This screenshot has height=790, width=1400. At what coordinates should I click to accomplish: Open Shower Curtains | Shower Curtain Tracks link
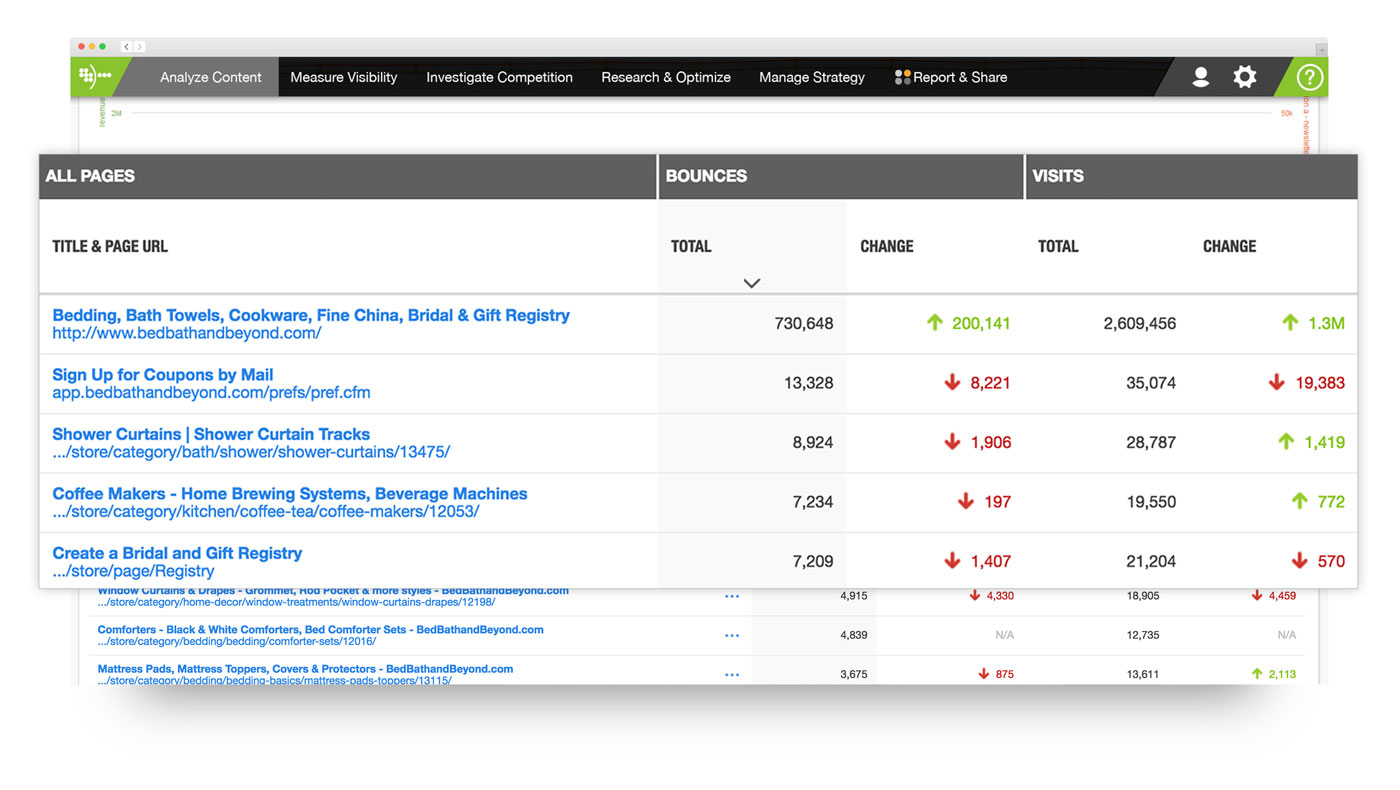[x=211, y=434]
